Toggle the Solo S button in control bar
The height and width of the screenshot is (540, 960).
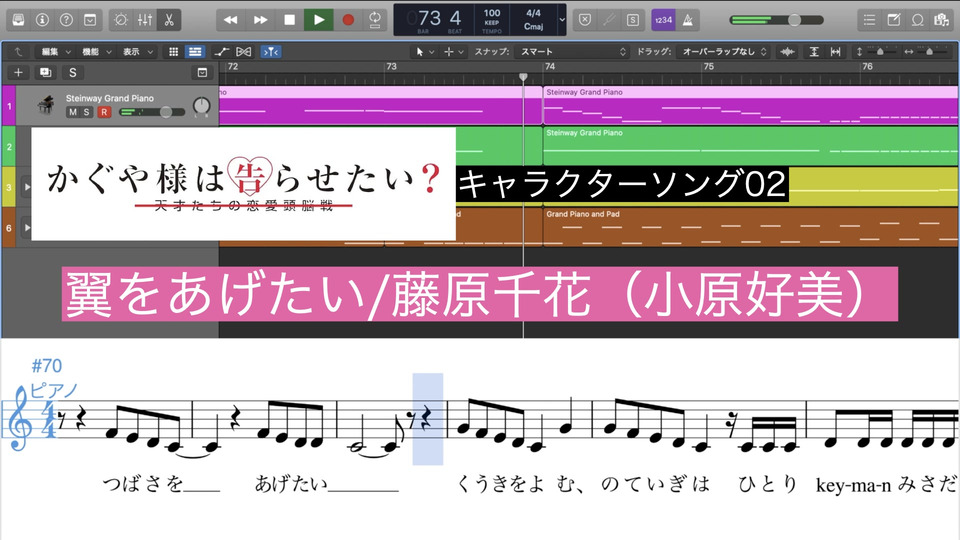click(x=632, y=20)
